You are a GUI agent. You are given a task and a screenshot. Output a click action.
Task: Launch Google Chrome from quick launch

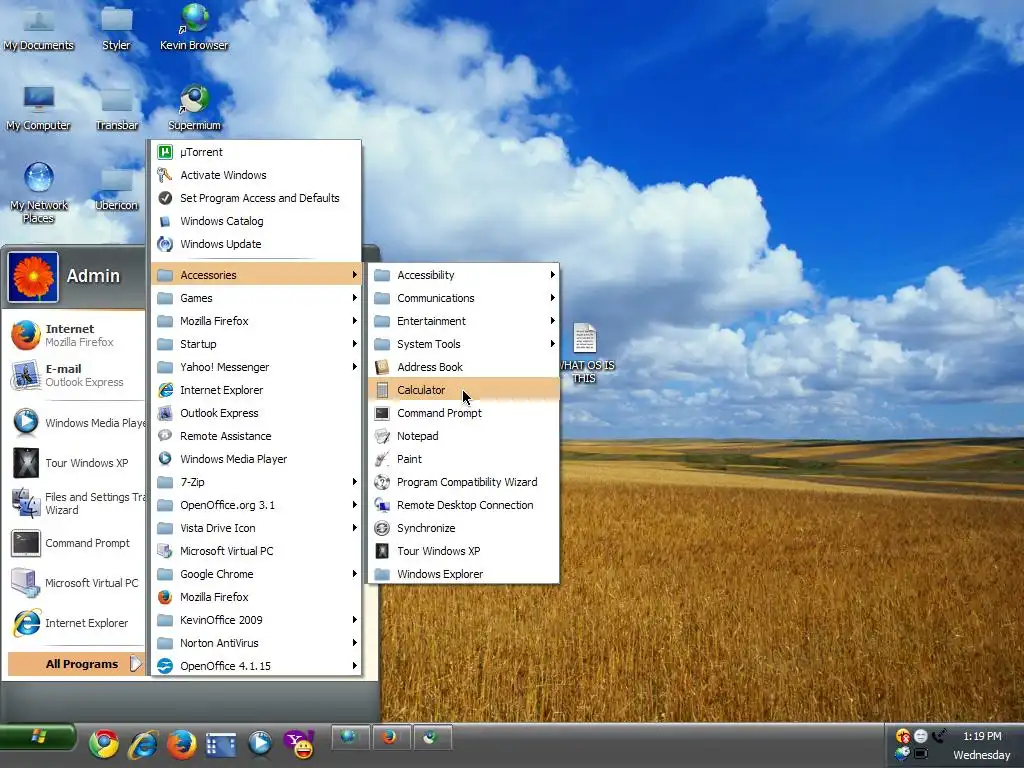pos(104,744)
